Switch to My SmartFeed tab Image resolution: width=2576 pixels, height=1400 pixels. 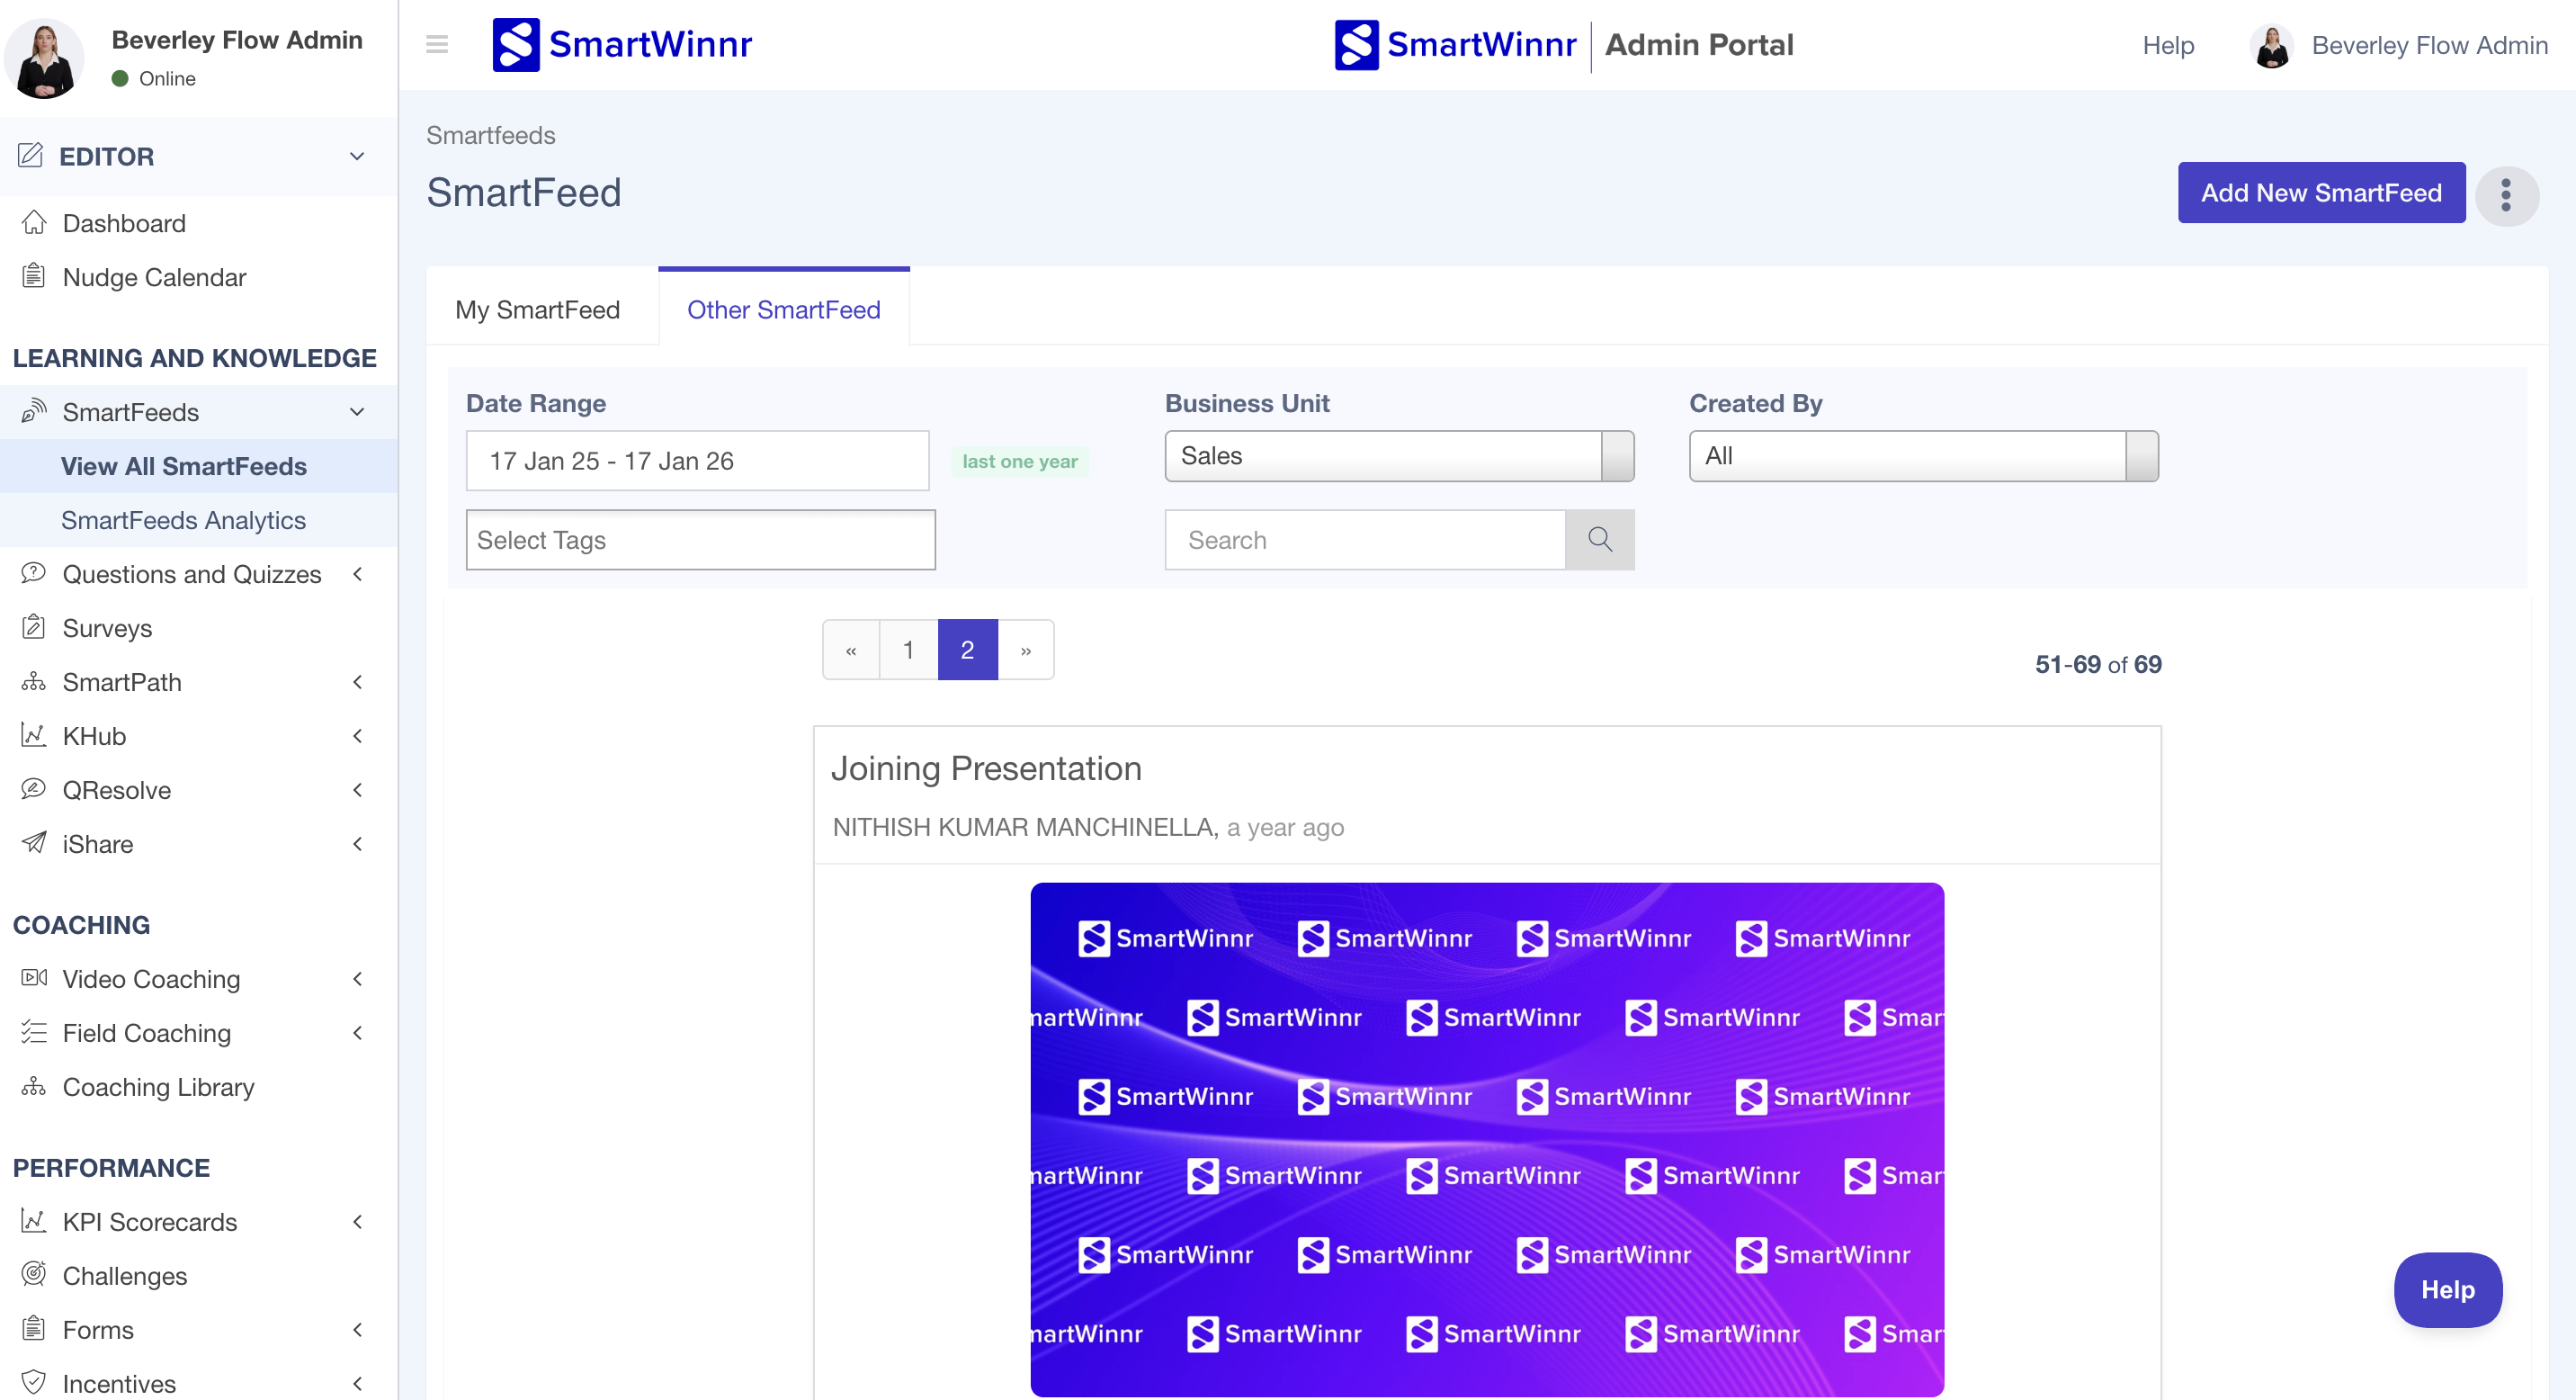pos(537,309)
